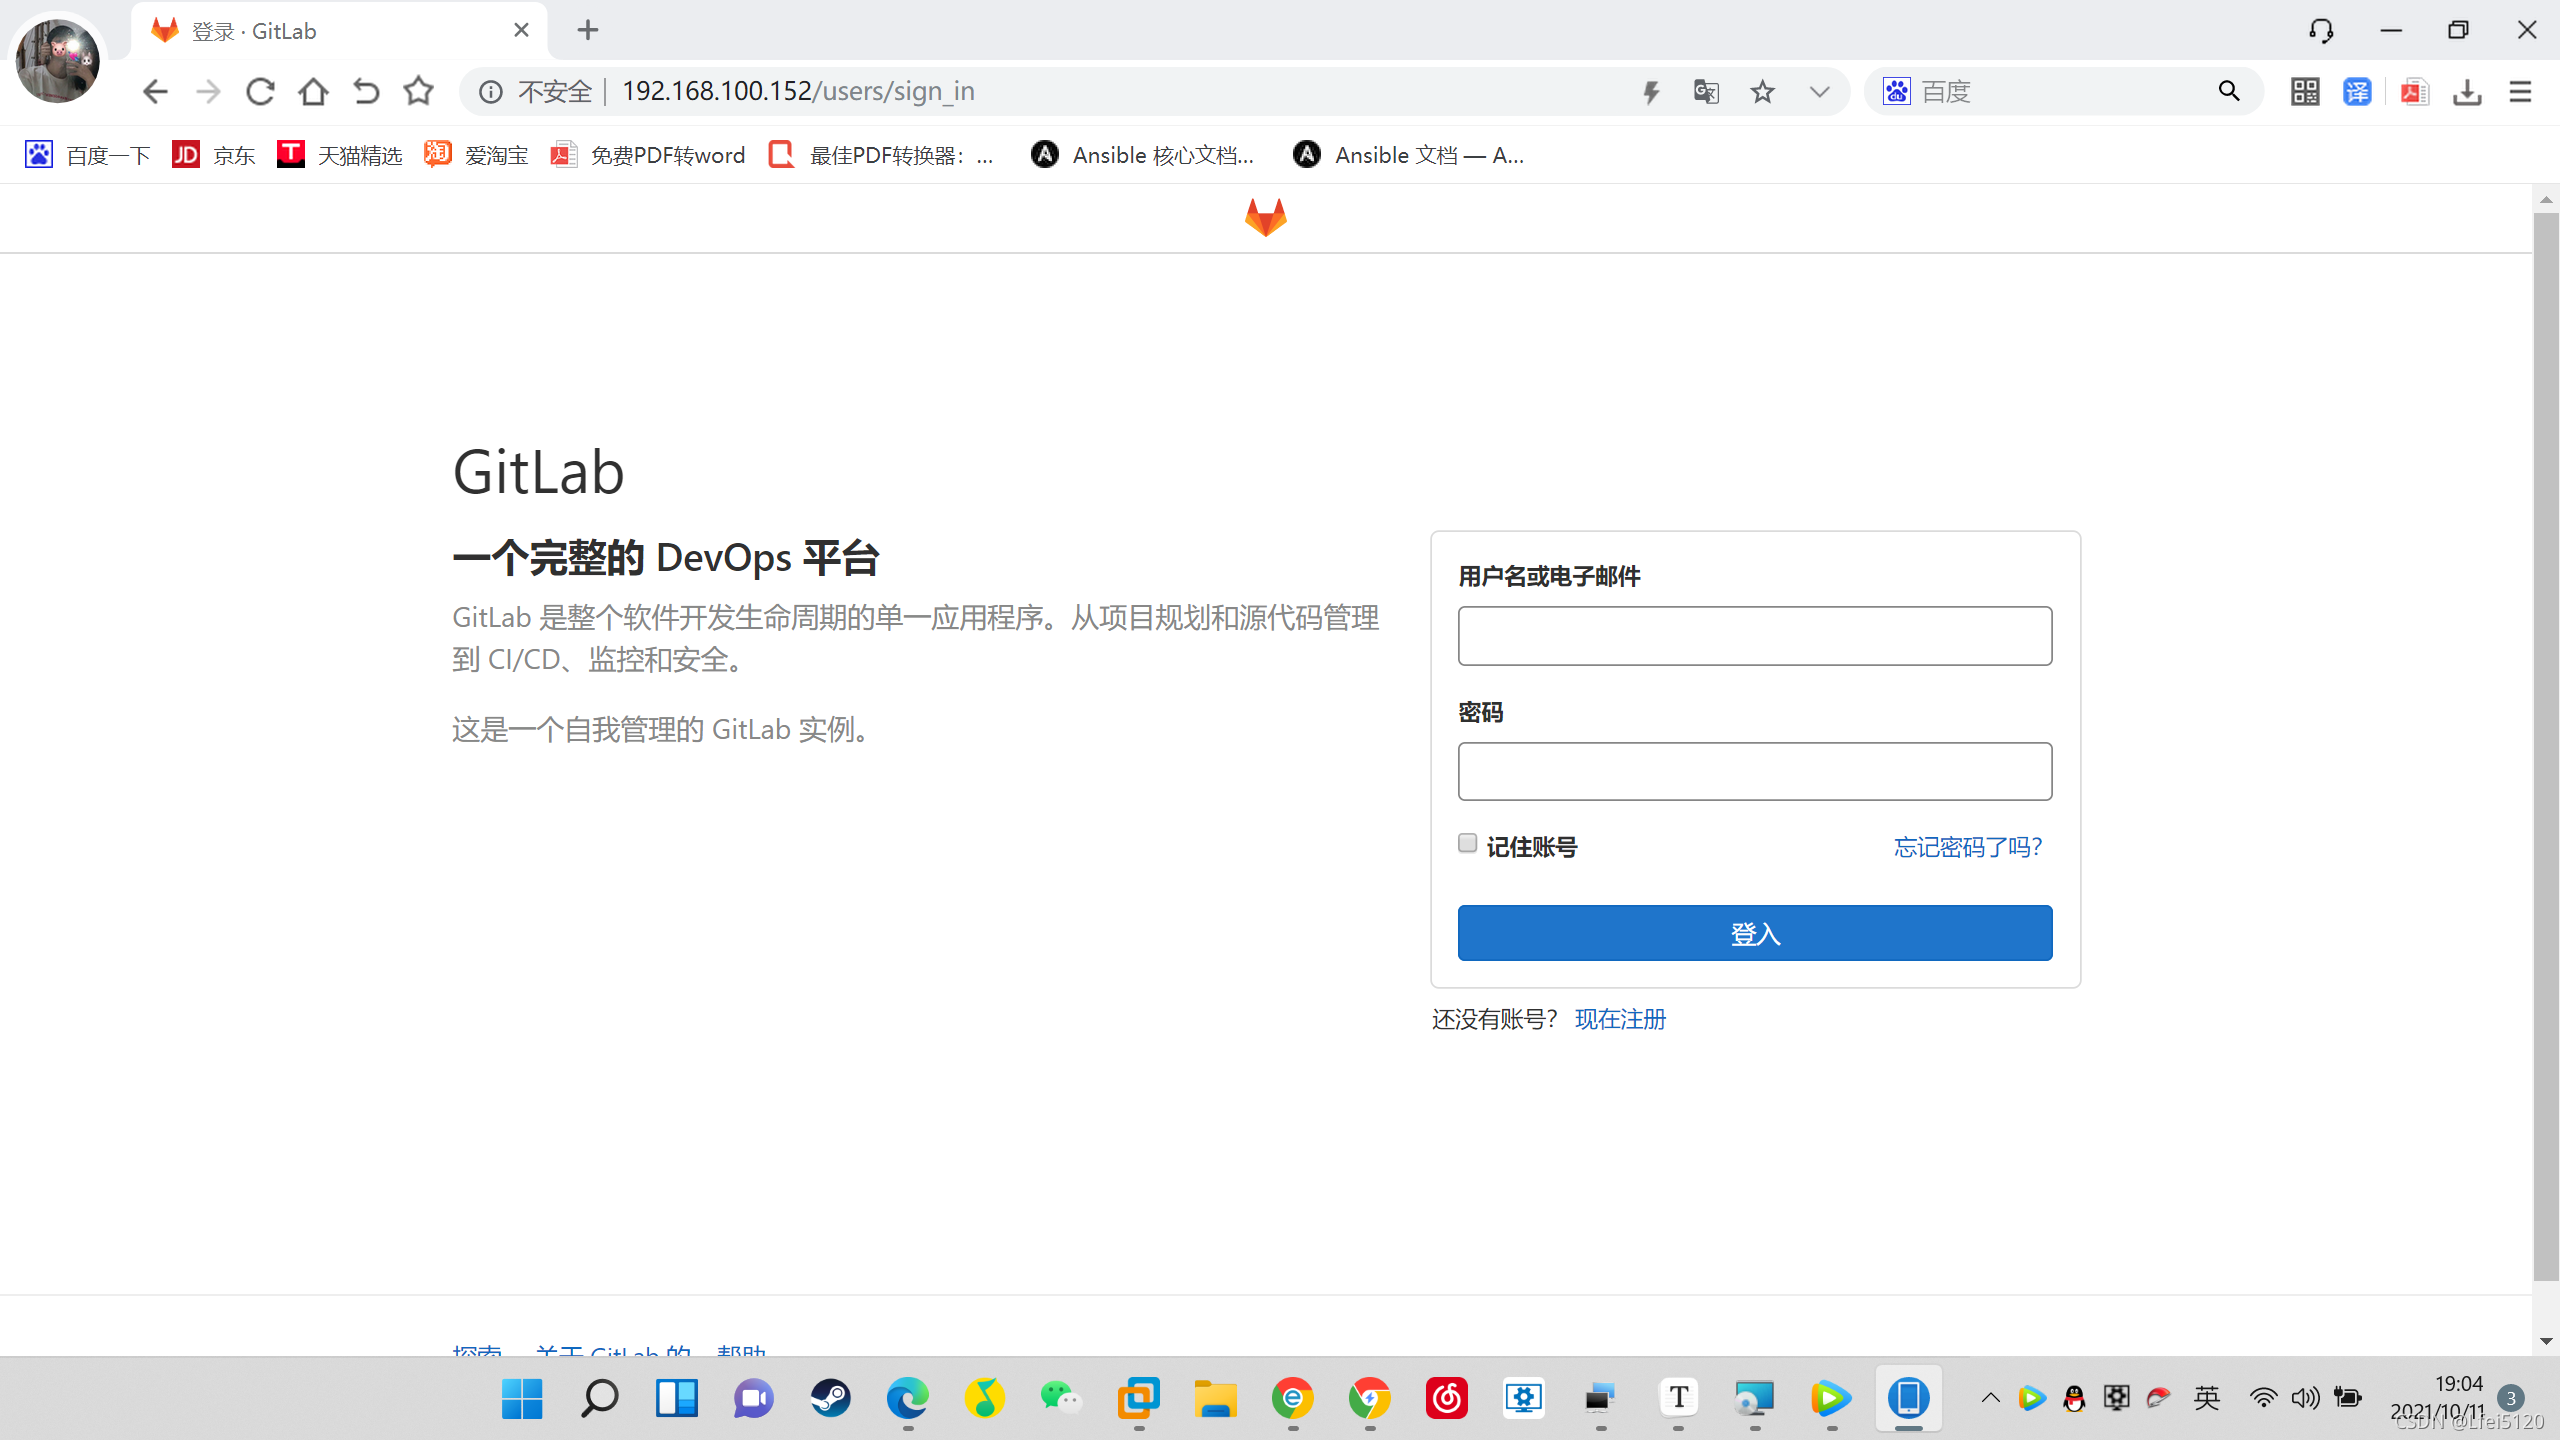Reload the page with refresh icon
The image size is (2560, 1440).
(x=261, y=92)
